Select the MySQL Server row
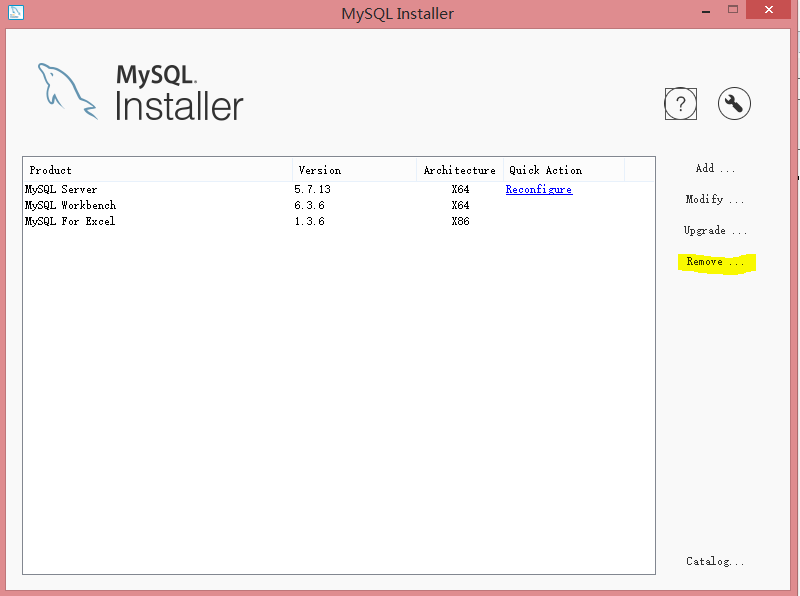Screen dimensions: 800x596 [x=339, y=189]
